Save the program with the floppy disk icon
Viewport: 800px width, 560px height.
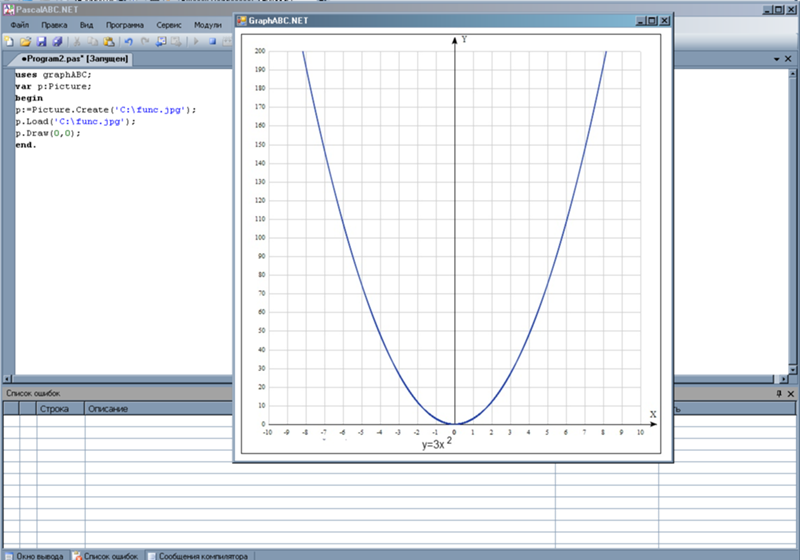pos(41,42)
